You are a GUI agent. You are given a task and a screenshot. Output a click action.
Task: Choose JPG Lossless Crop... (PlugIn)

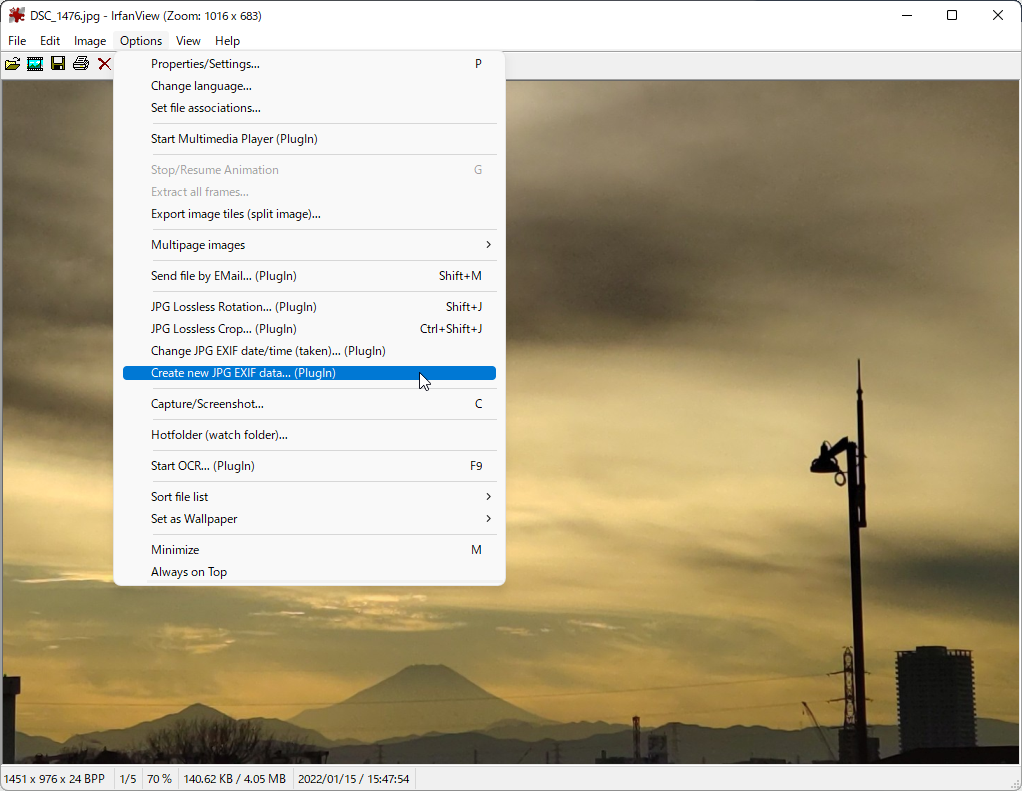coord(310,329)
